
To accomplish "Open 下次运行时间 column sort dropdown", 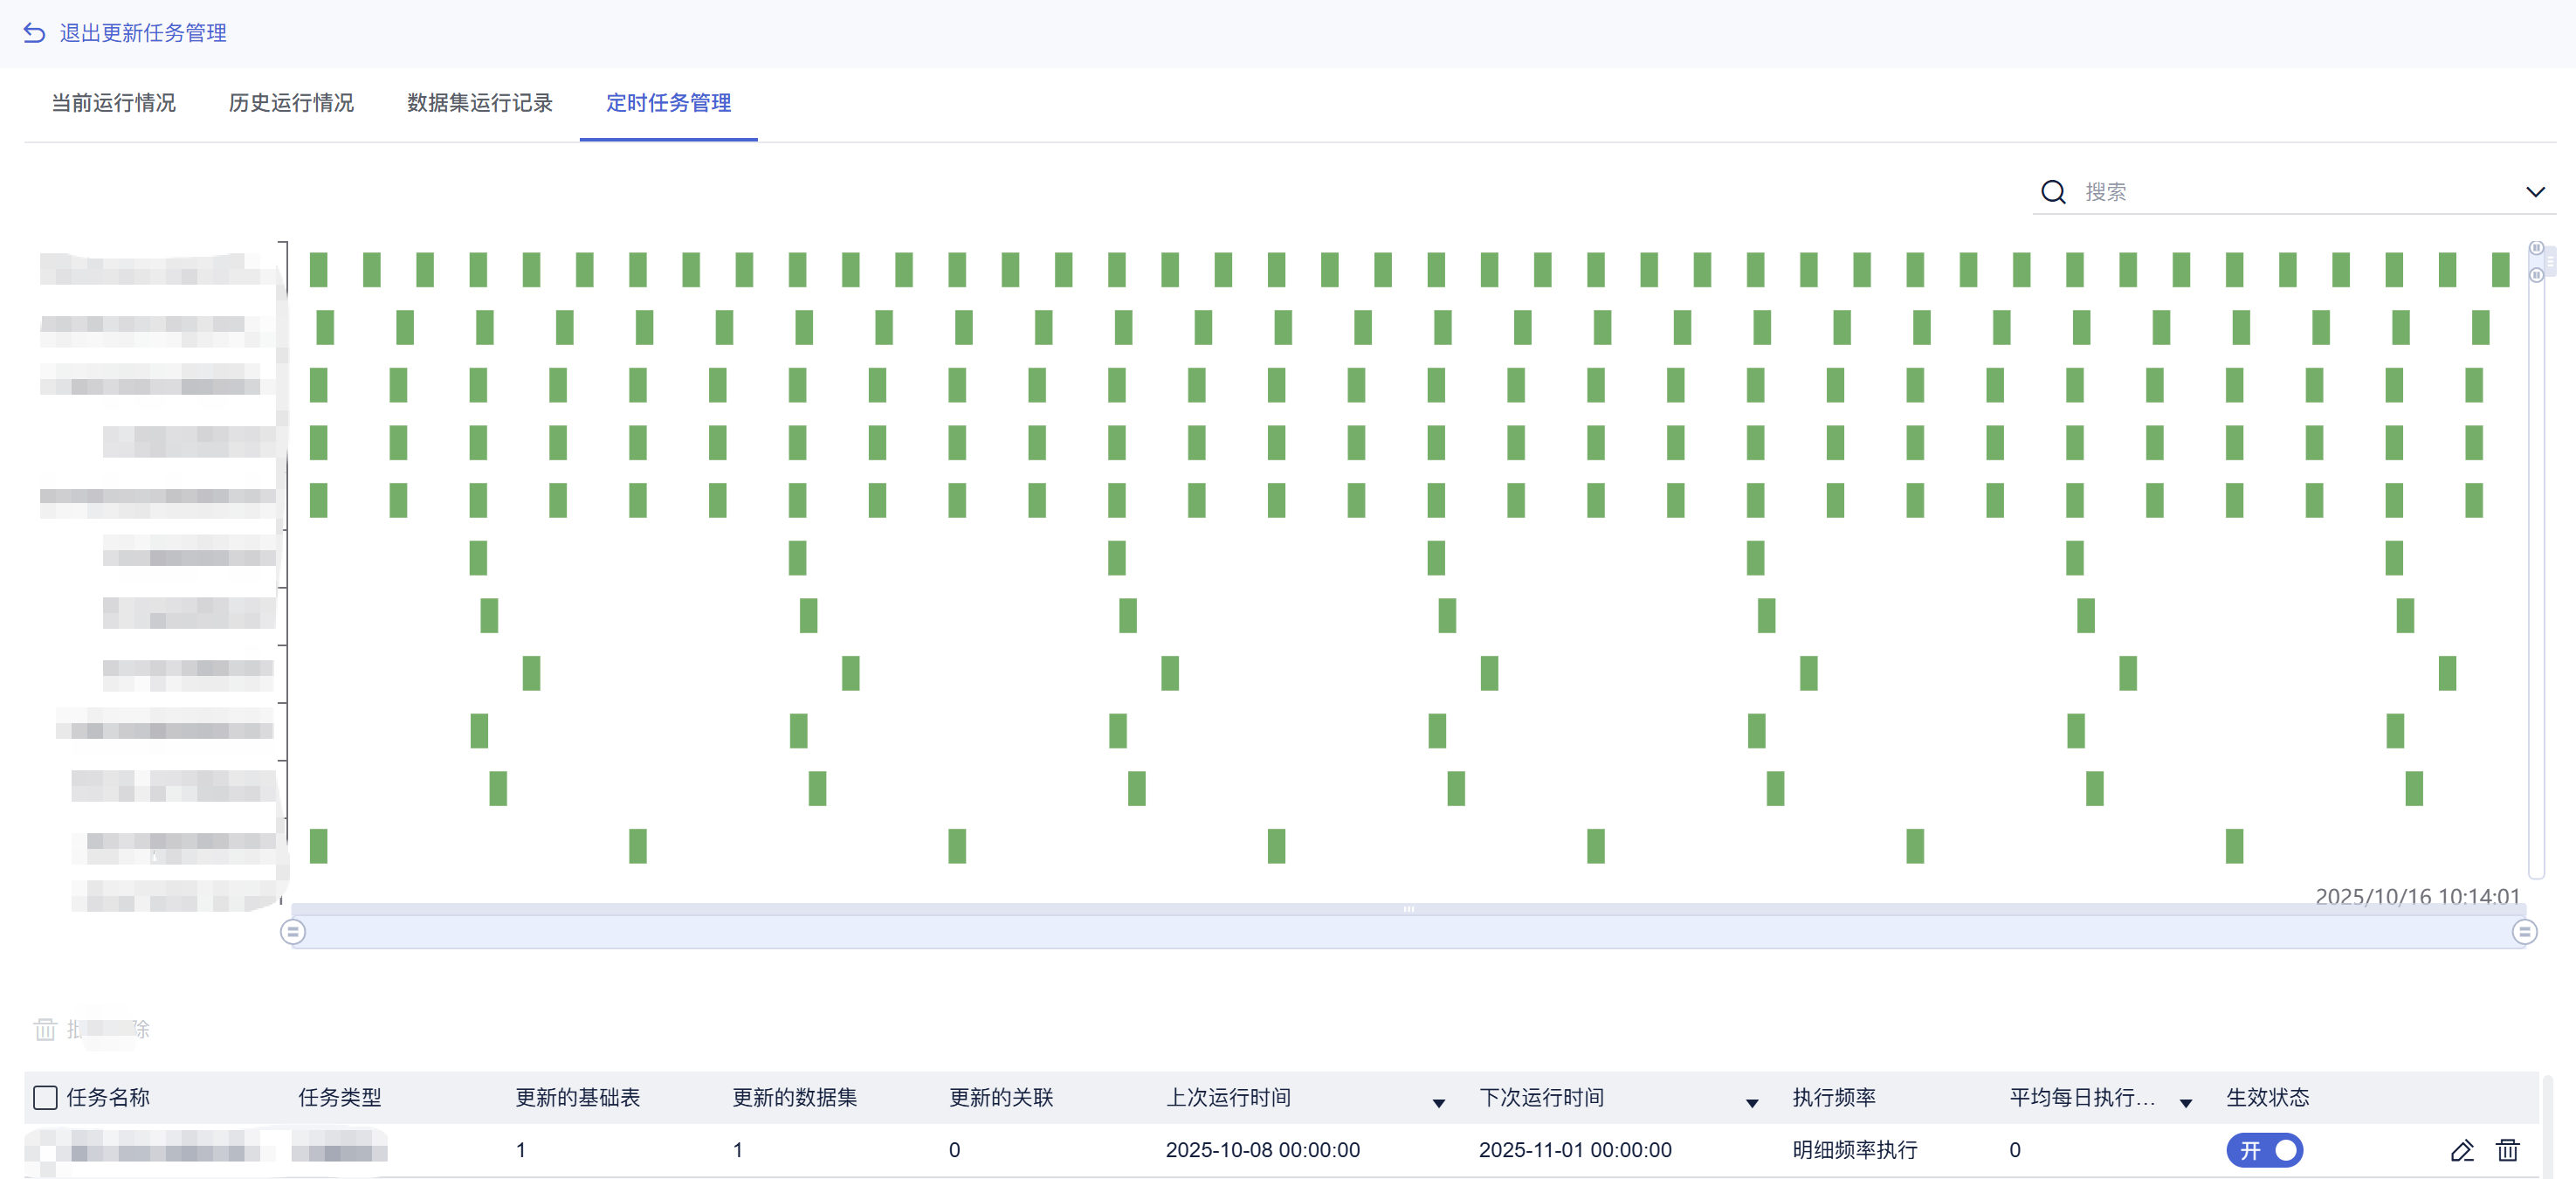I will pos(1752,1102).
